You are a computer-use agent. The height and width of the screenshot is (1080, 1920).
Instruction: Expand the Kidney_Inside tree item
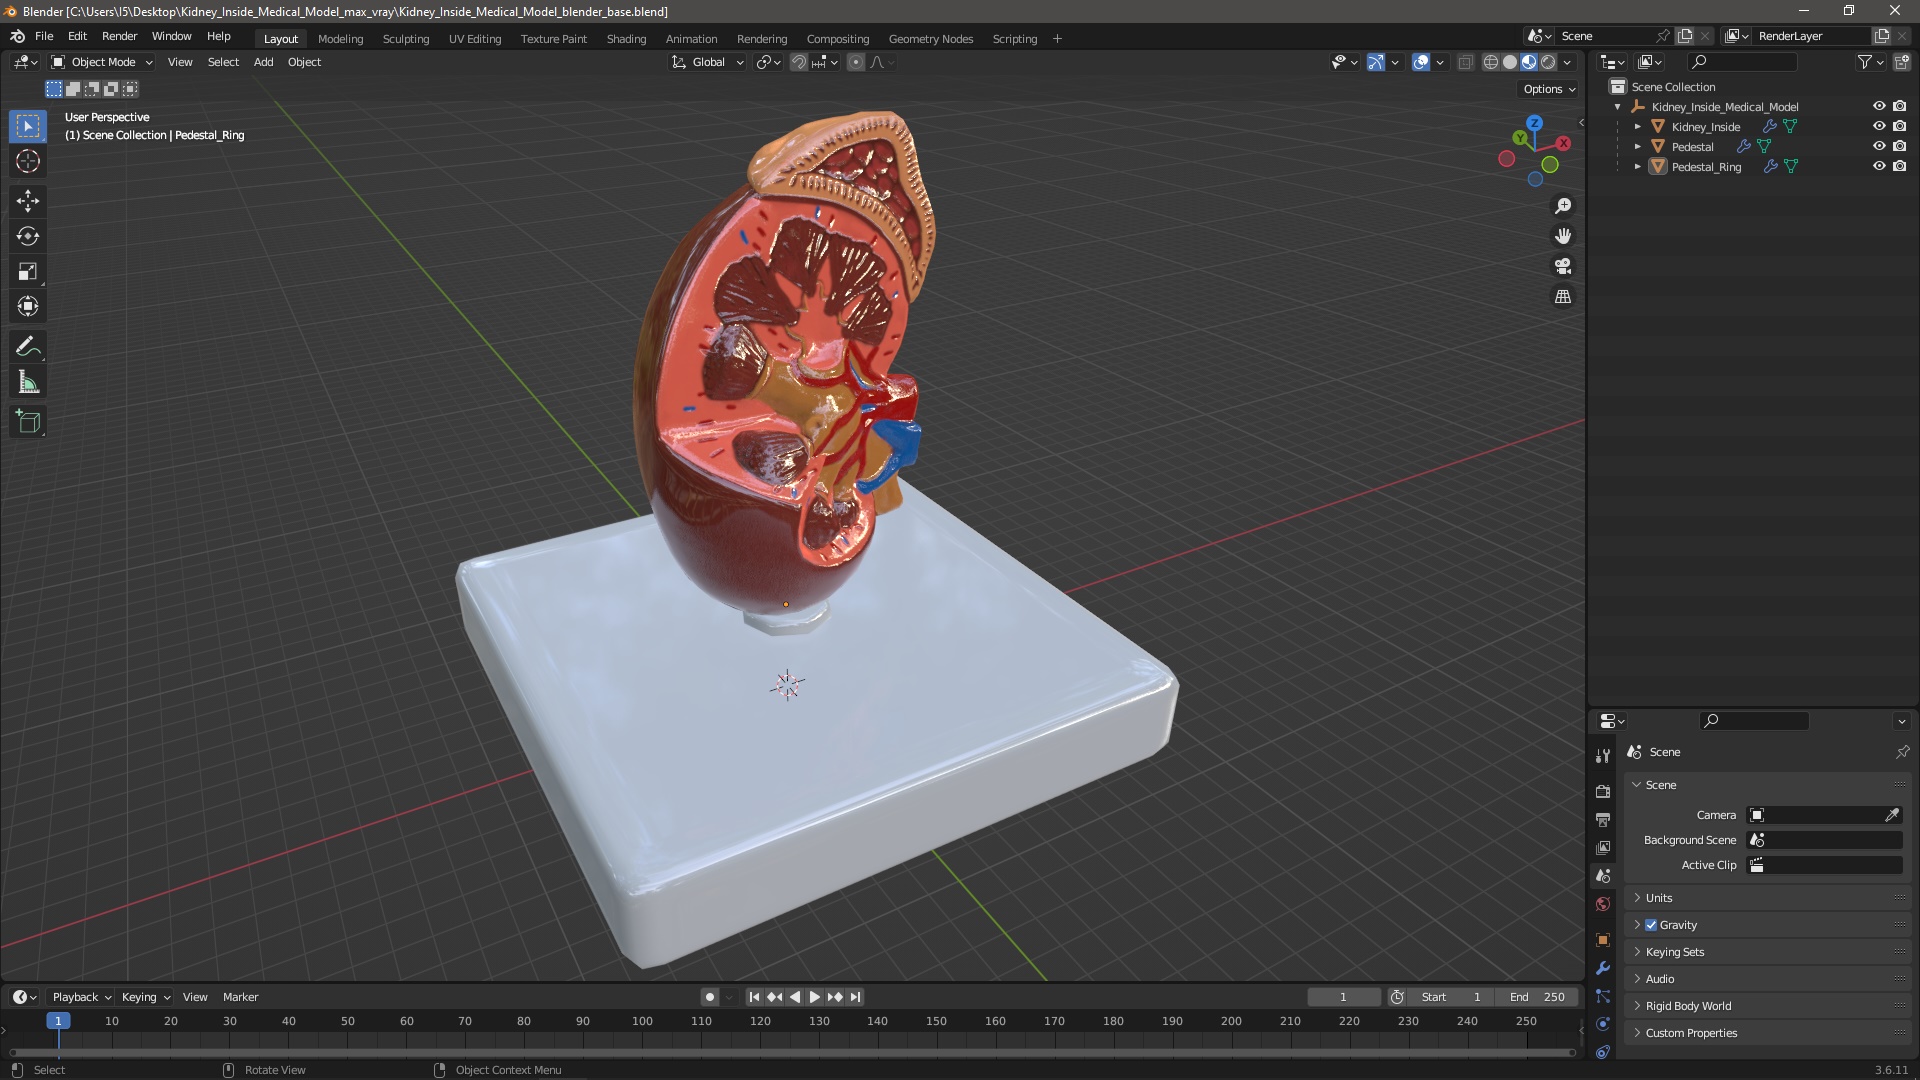tap(1638, 127)
